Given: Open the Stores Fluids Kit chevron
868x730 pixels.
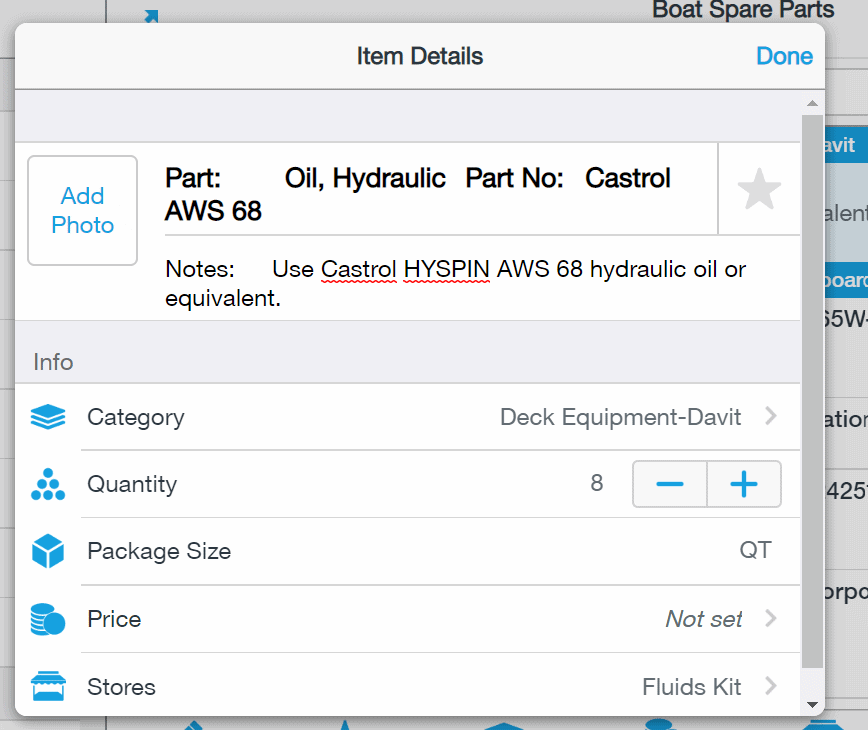Looking at the screenshot, I should coord(771,686).
